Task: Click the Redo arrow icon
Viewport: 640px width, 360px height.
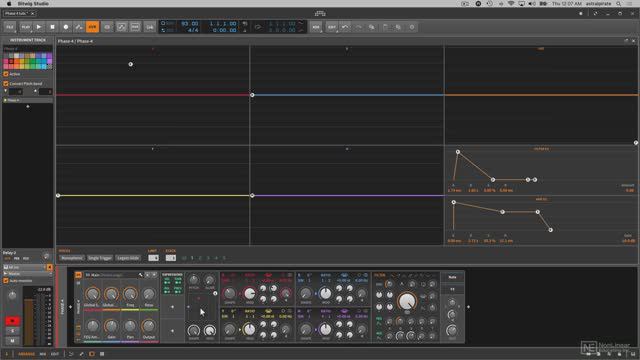Action: [x=359, y=27]
